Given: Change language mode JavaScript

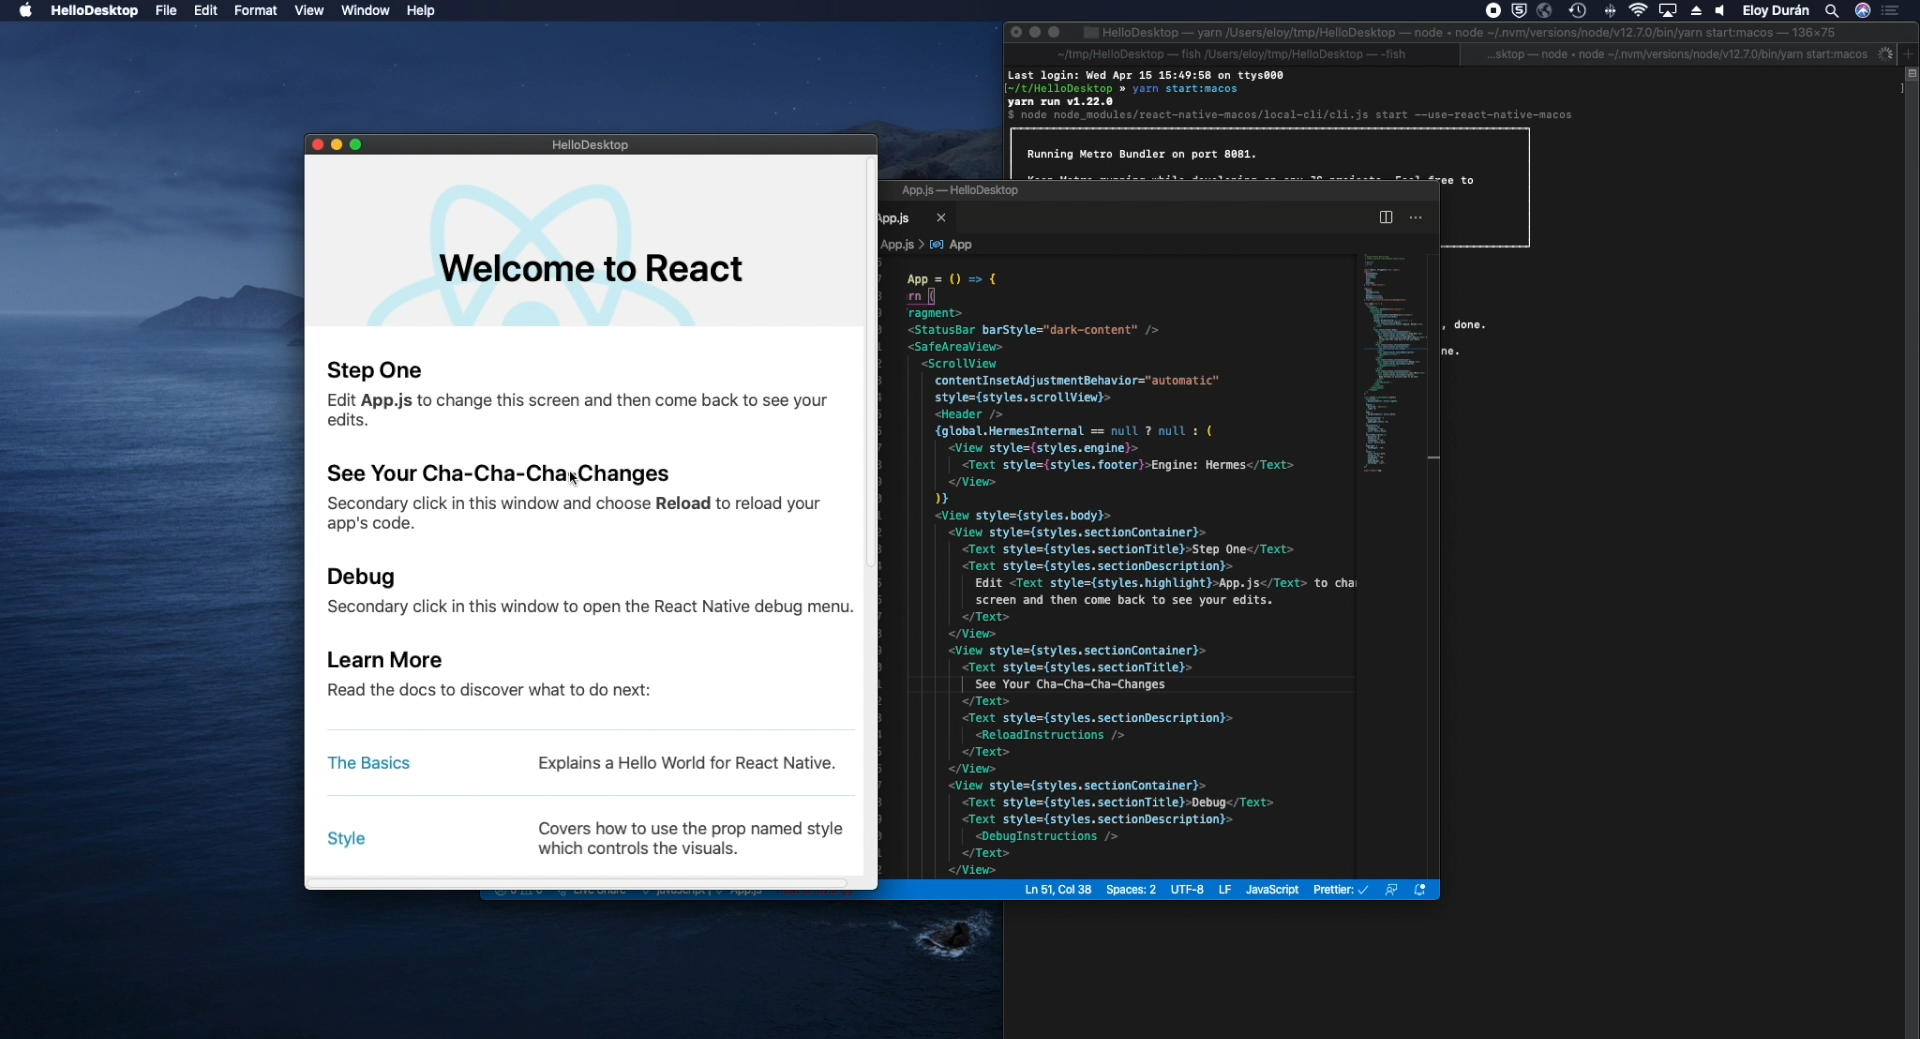Looking at the screenshot, I should coord(1272,890).
